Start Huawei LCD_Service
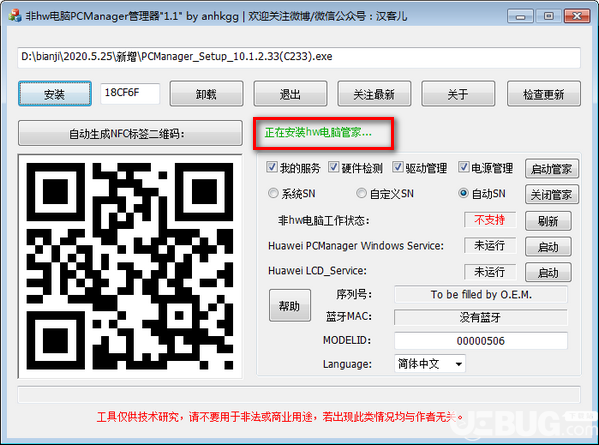599x445 pixels. [x=548, y=272]
